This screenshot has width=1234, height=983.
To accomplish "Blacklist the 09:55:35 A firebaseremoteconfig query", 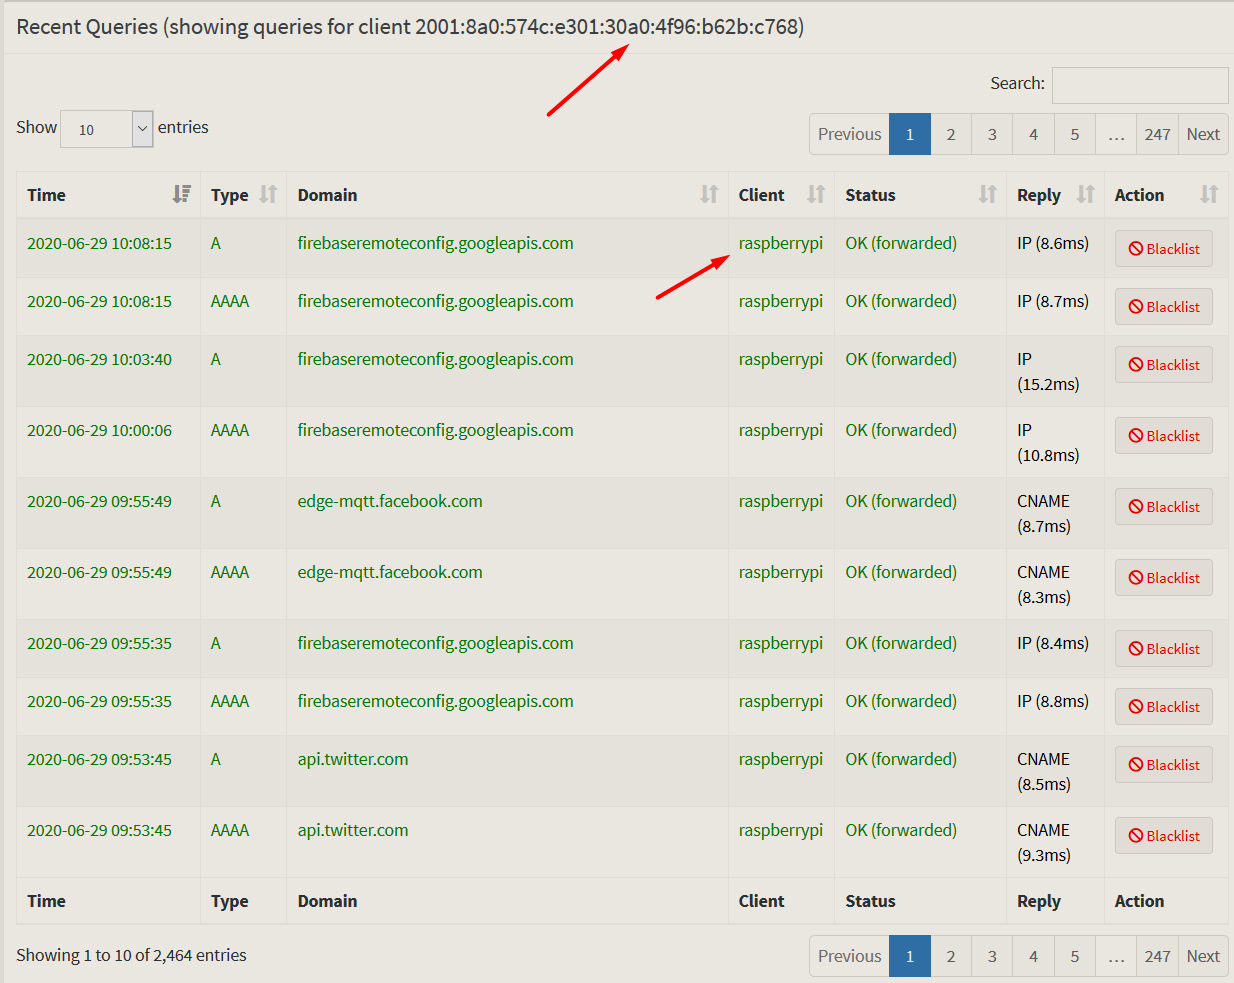I will (x=1164, y=649).
